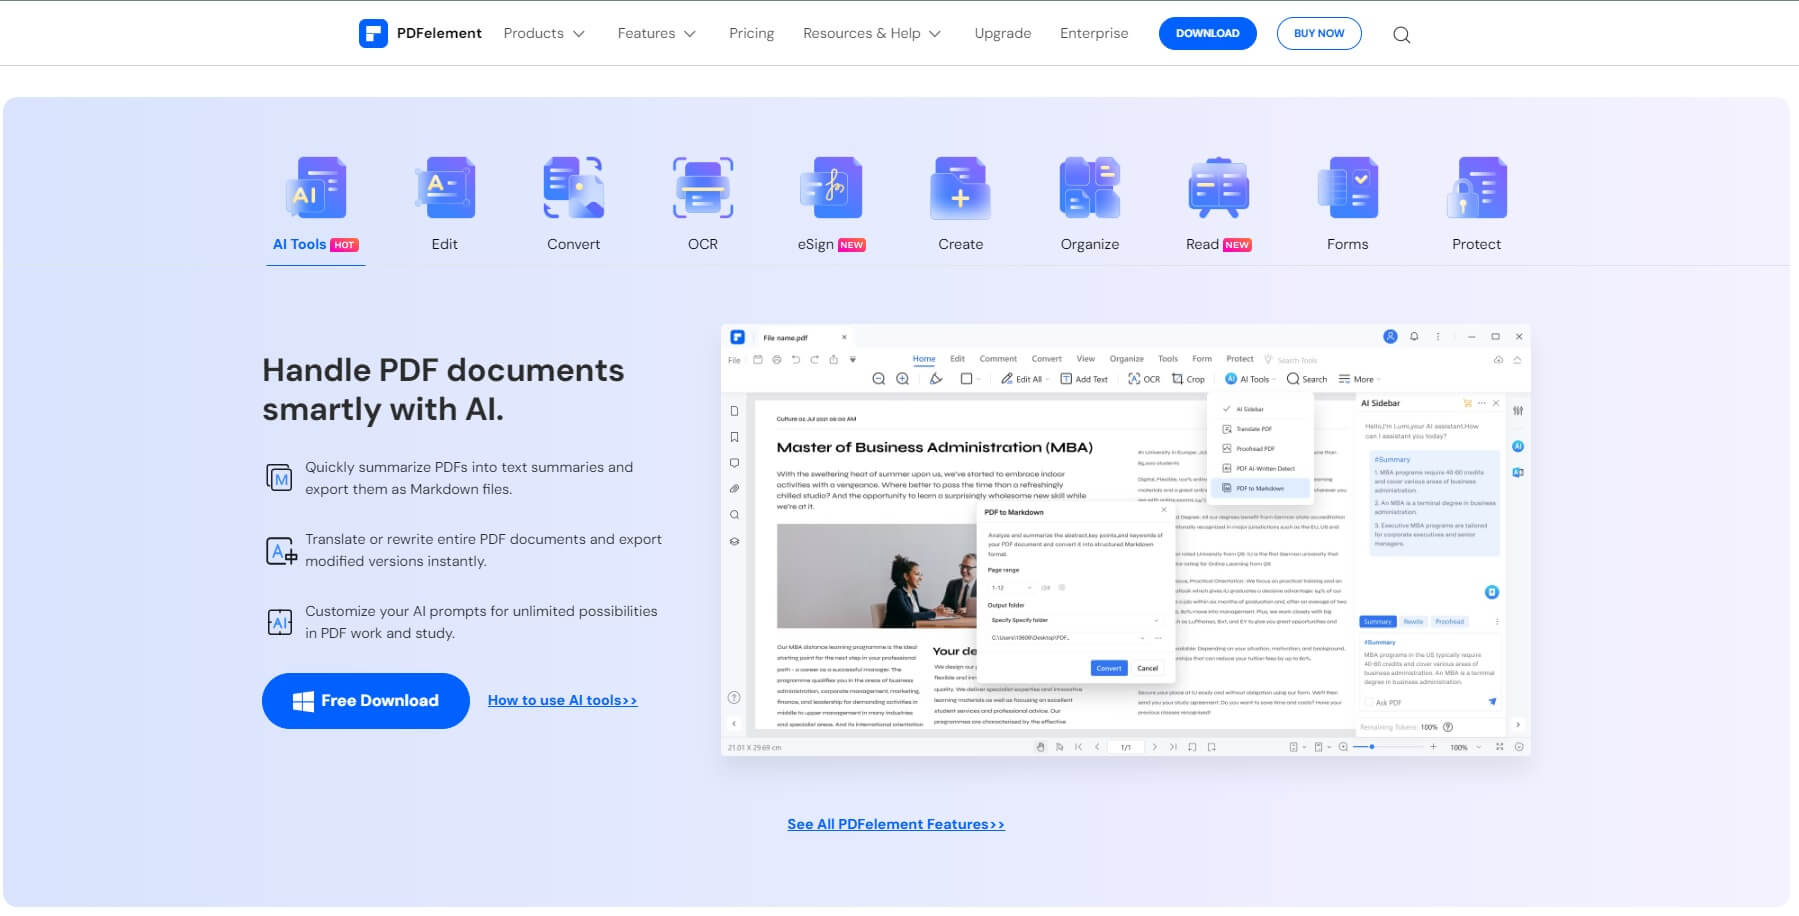Select the eSign feature icon tab
1799x916 pixels.
[x=831, y=205]
